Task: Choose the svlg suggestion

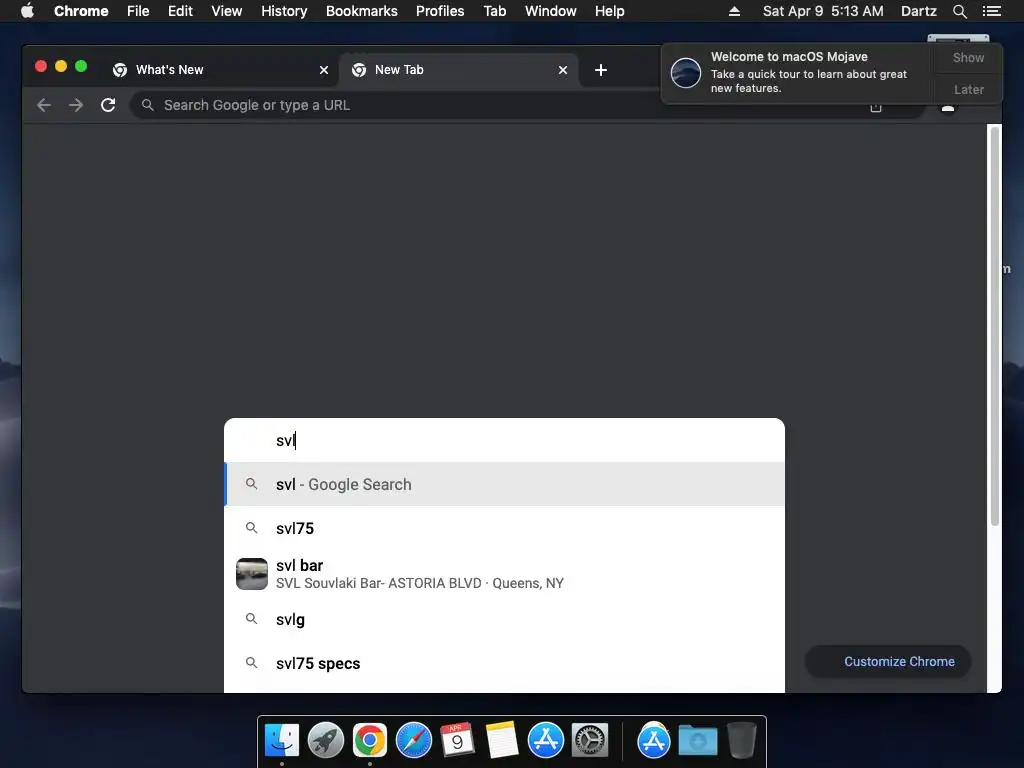Action: tap(504, 619)
